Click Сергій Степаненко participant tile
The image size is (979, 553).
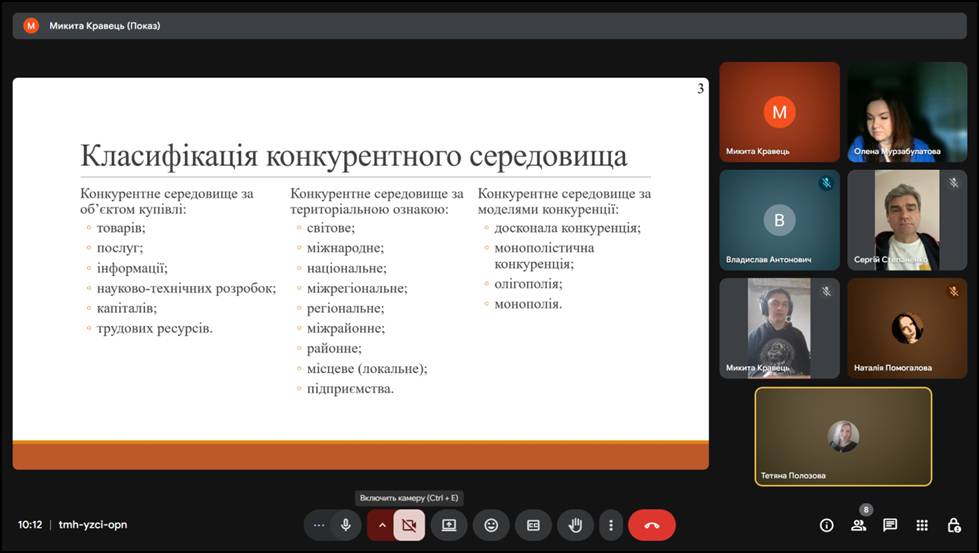[x=907, y=219]
